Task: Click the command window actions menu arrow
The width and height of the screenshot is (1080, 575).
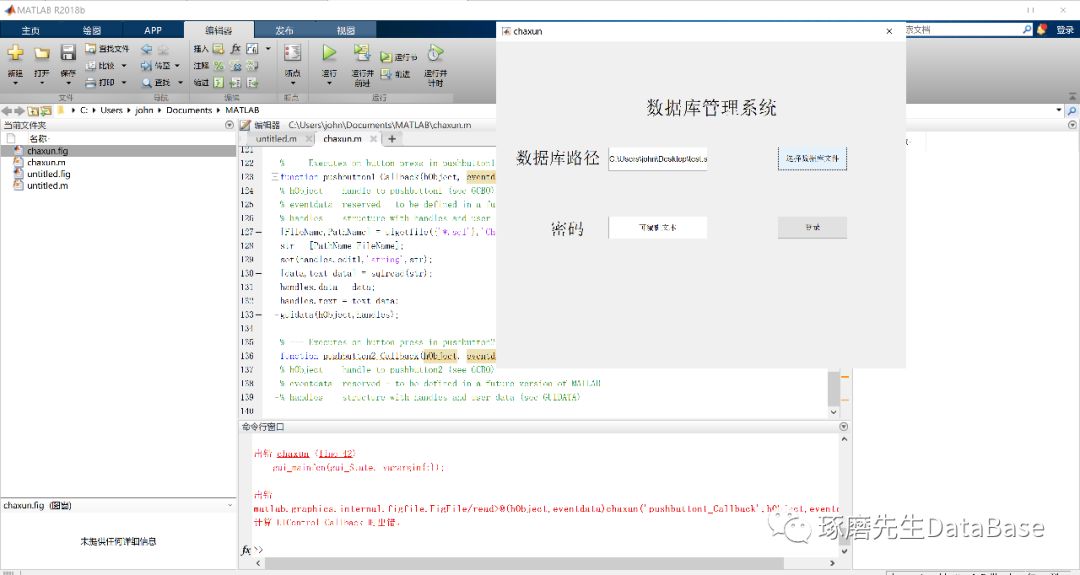Action: 844,427
